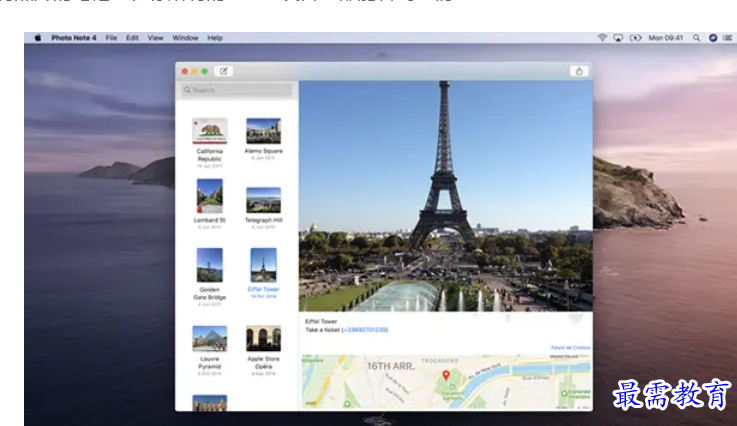Open Wi-Fi status in menu bar

tap(602, 38)
